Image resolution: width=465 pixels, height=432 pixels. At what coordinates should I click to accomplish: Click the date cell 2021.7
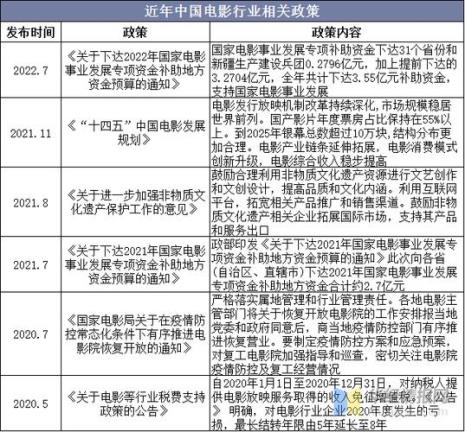click(x=31, y=265)
